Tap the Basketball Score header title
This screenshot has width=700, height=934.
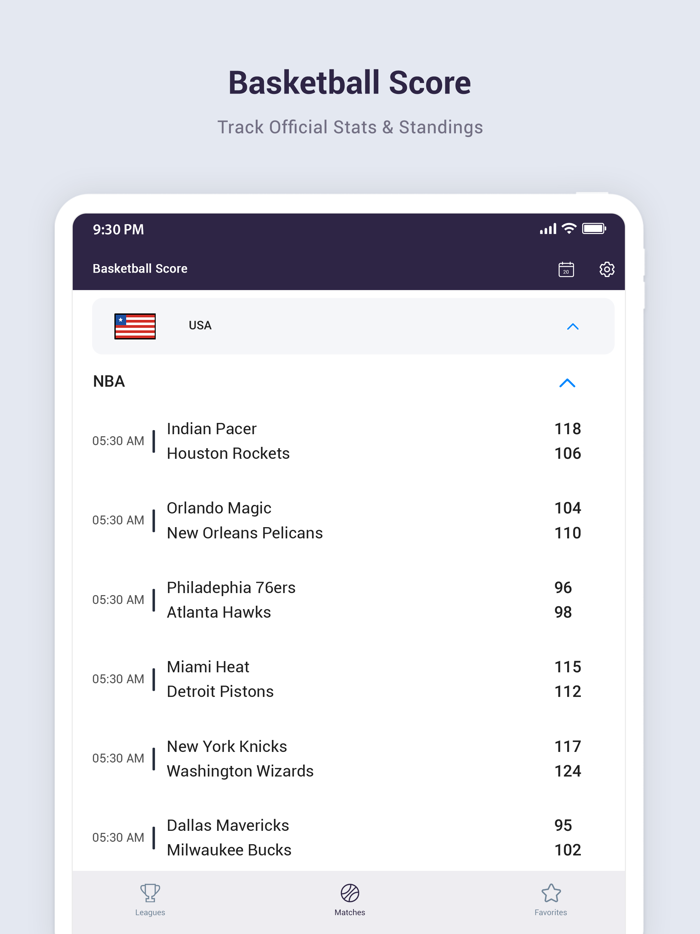pyautogui.click(x=139, y=269)
